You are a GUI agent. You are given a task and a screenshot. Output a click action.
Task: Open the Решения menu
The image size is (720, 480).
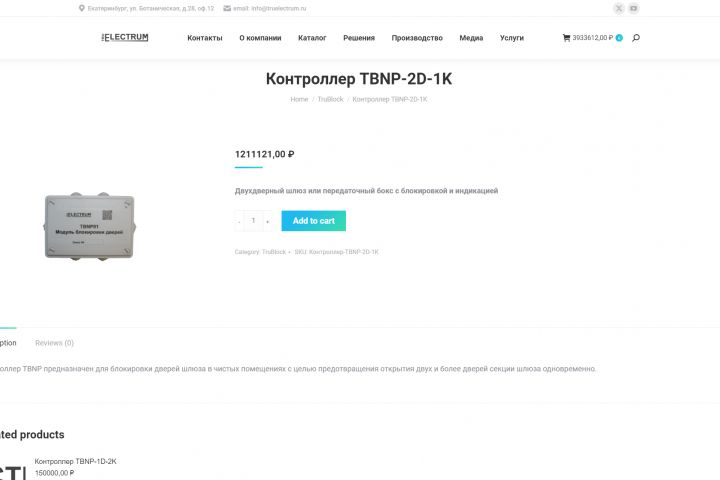pyautogui.click(x=359, y=38)
